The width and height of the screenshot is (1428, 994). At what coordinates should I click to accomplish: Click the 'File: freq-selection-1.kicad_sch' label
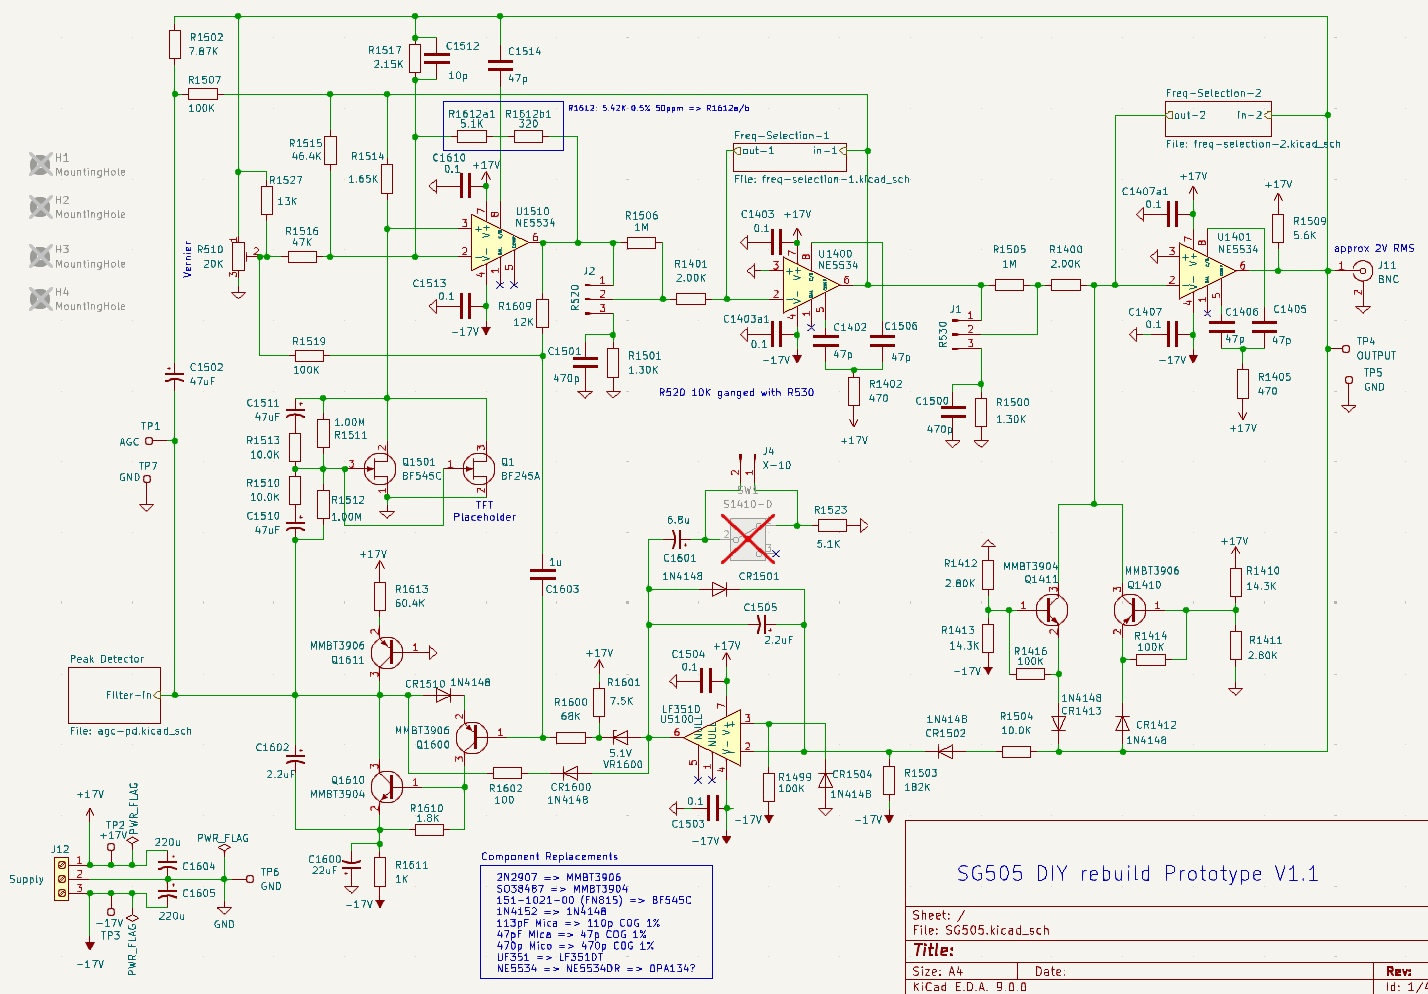[x=822, y=180]
